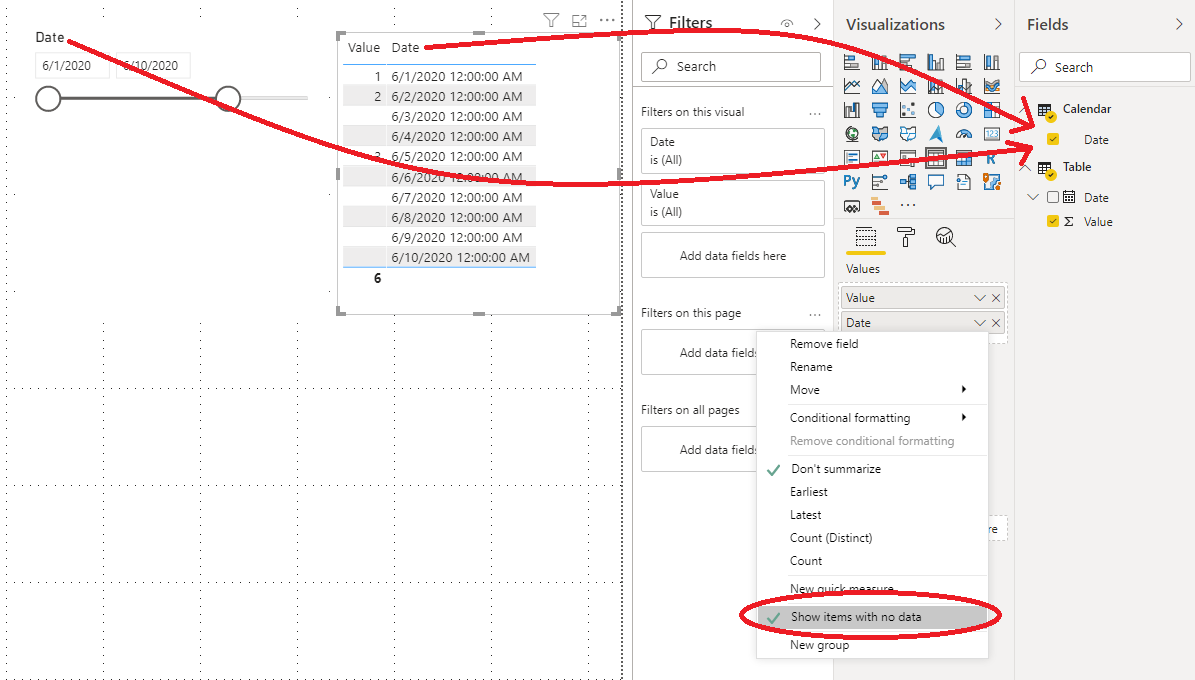1195x680 pixels.
Task: Pick the ribbon chart visual
Action: pyautogui.click(x=992, y=86)
